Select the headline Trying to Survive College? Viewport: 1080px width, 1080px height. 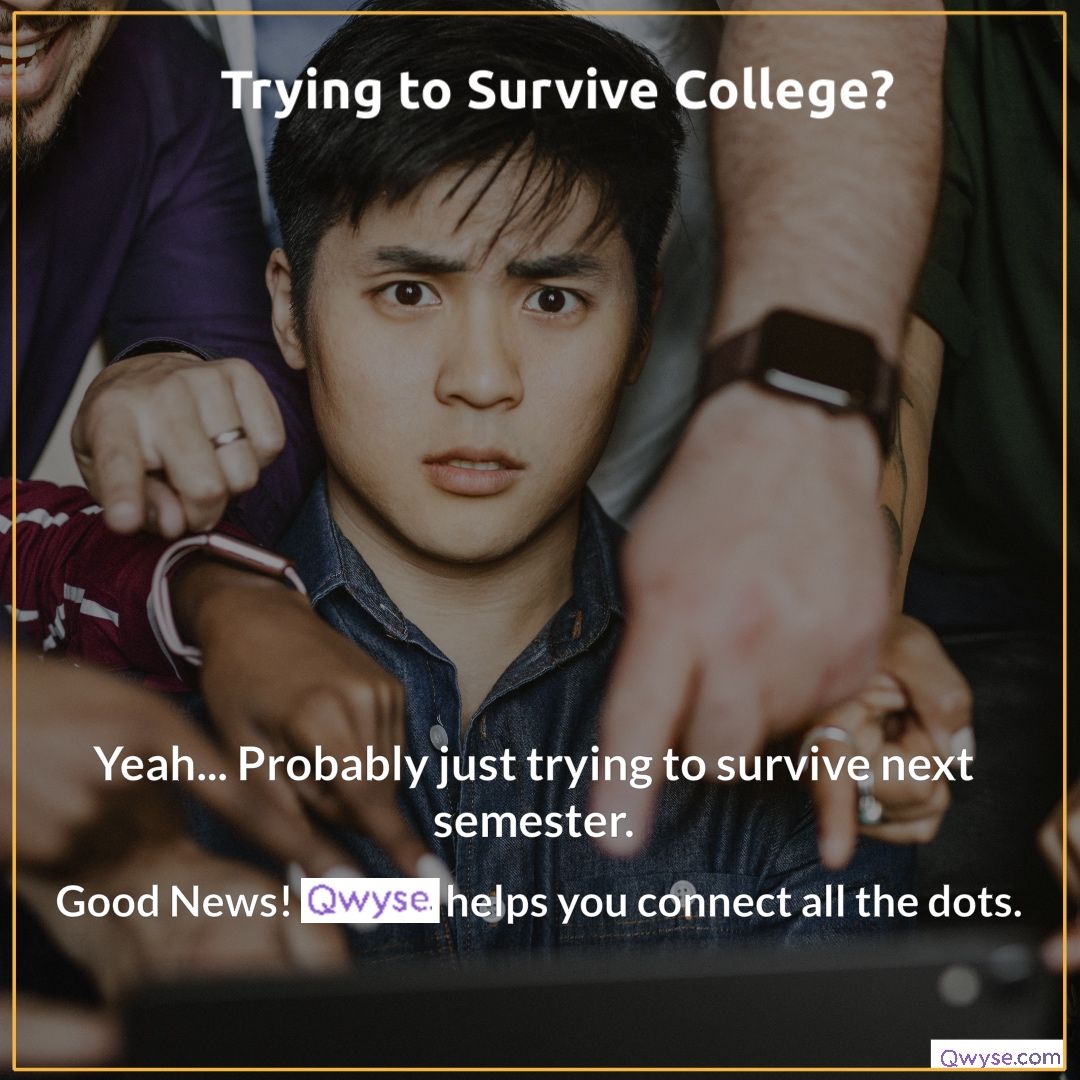(x=557, y=91)
